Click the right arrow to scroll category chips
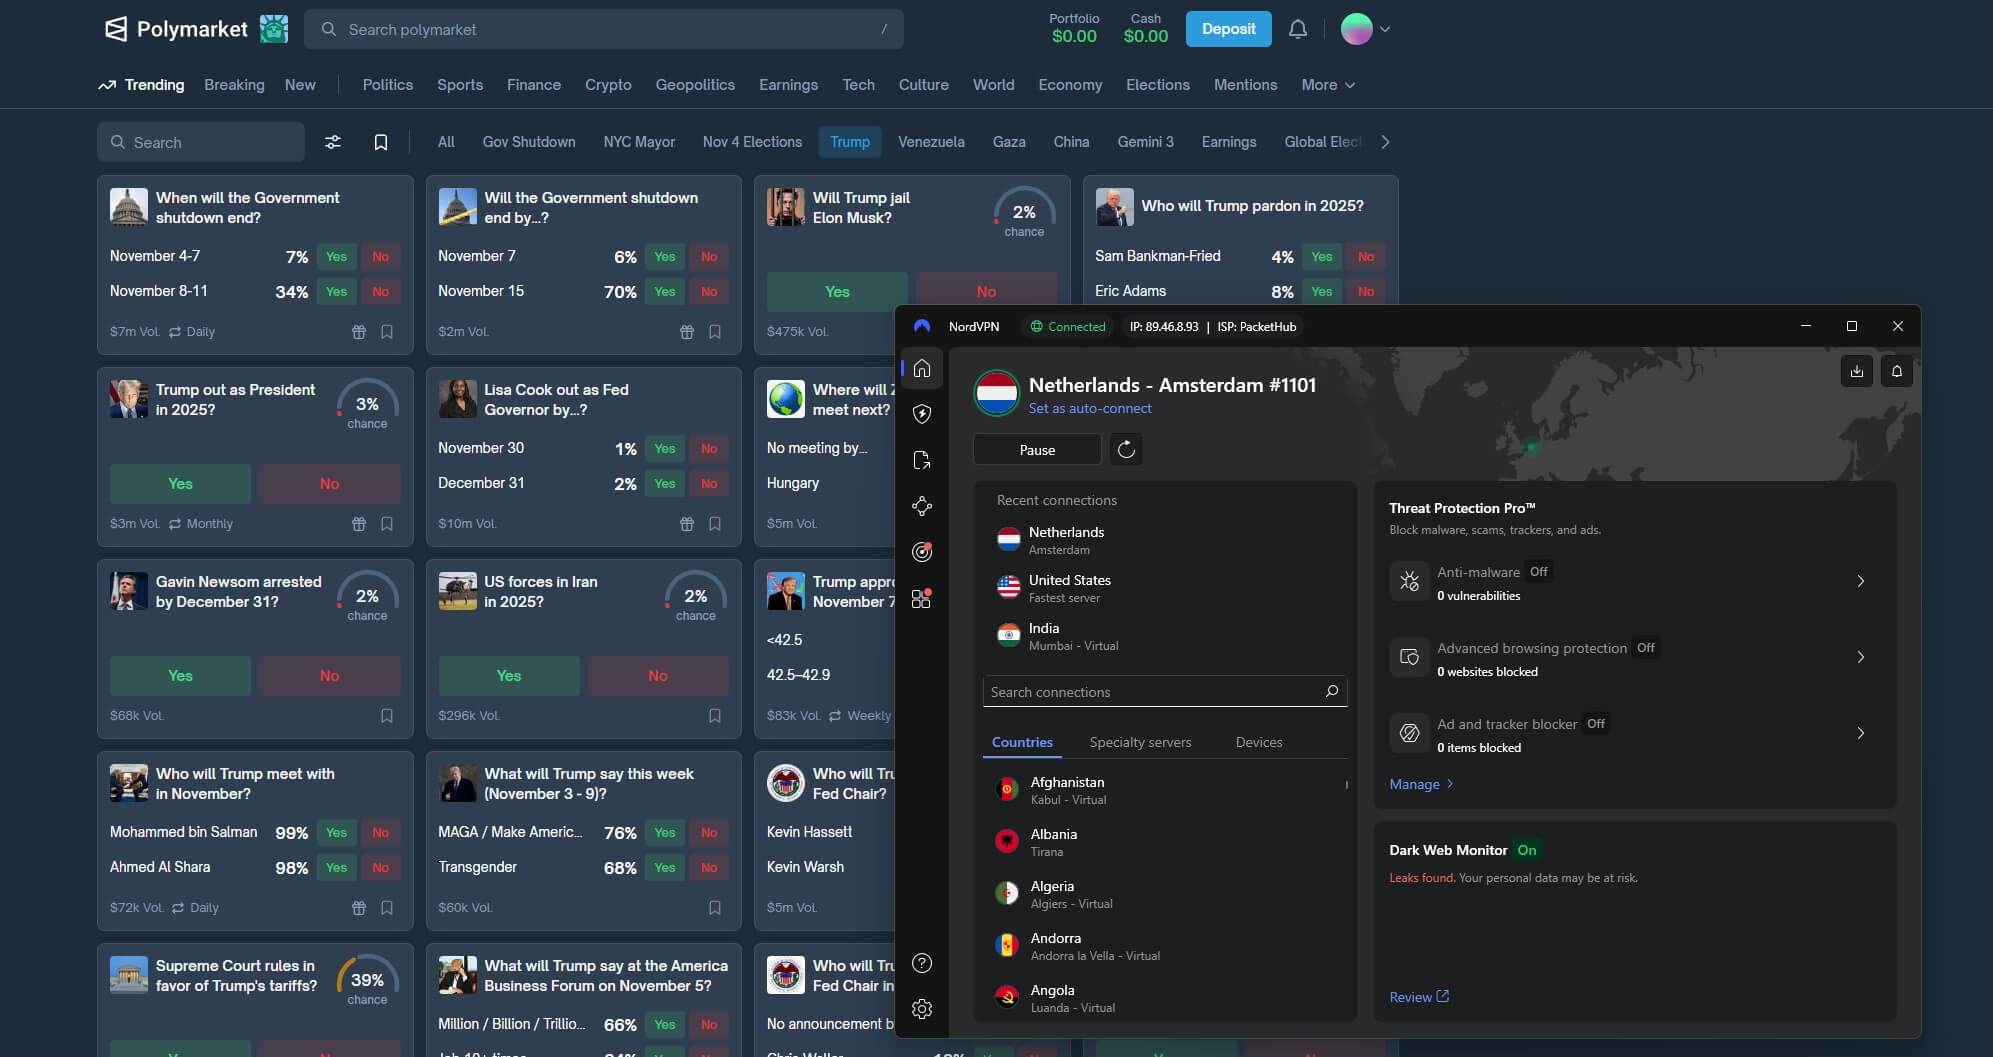Viewport: 1993px width, 1057px height. click(x=1385, y=142)
